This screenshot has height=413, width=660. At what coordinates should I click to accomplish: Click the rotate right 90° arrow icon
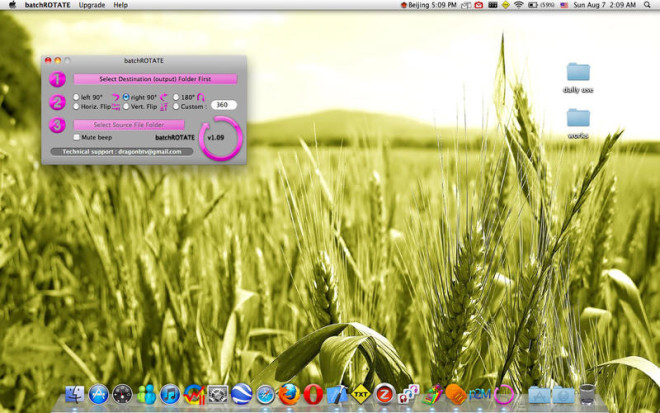tap(164, 98)
